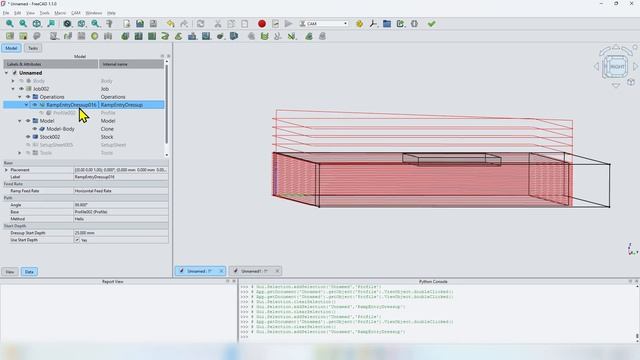This screenshot has height=360, width=640.
Task: Click the yellow-green circle icon in the CAM toolbar
Action: (x=95, y=36)
